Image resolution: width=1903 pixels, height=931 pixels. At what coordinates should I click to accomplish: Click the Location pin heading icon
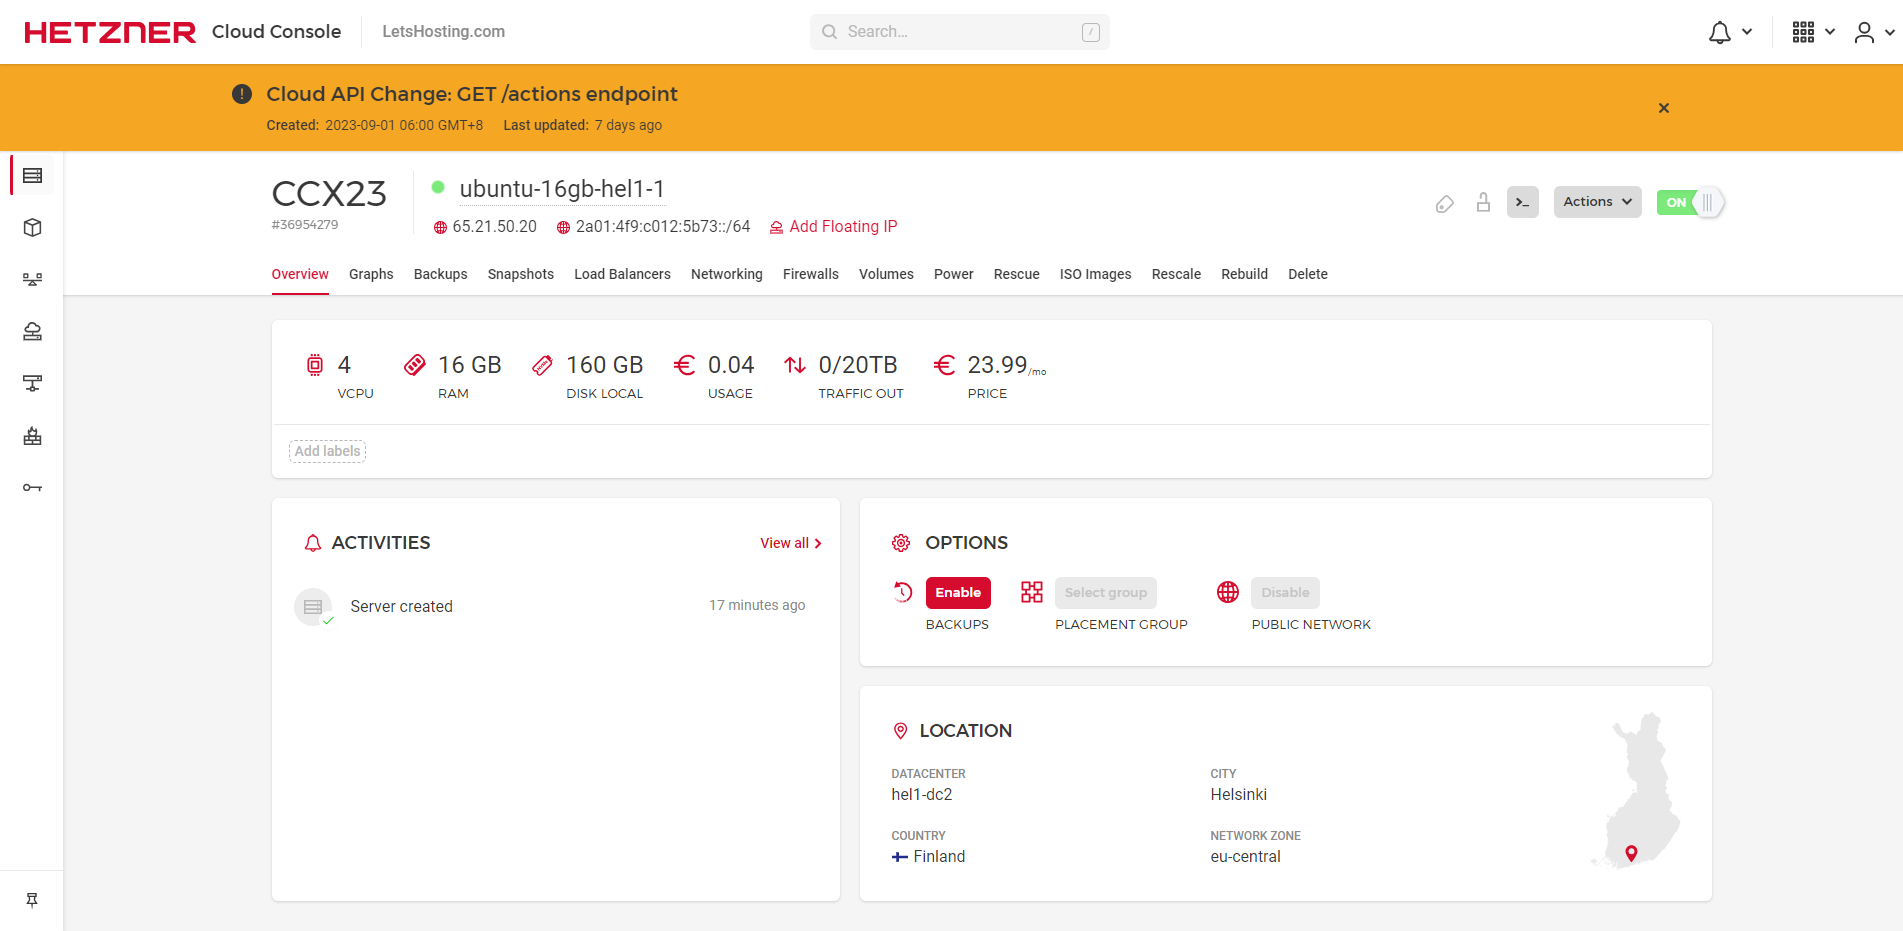[x=900, y=731]
